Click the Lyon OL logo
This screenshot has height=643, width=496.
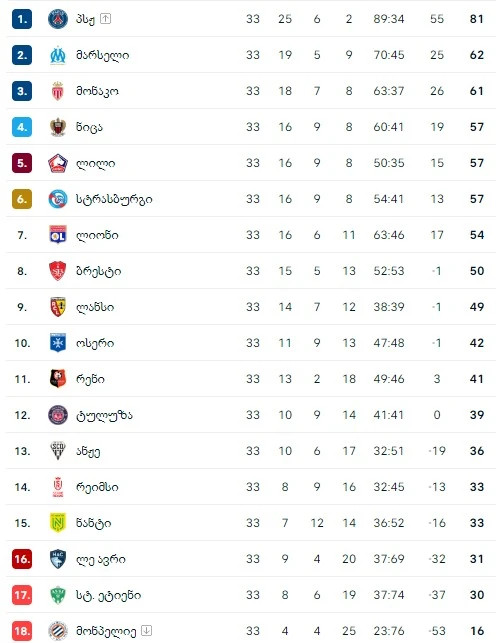(58, 235)
